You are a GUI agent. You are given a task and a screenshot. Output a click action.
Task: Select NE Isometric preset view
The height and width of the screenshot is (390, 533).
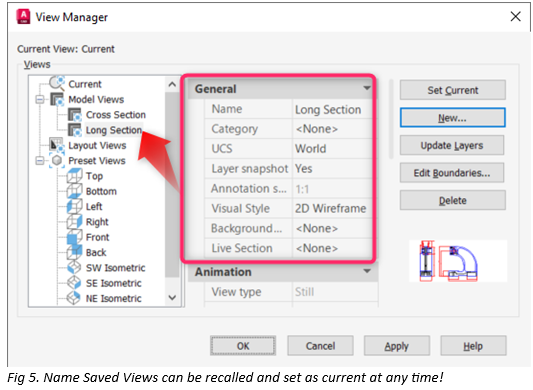tap(114, 298)
